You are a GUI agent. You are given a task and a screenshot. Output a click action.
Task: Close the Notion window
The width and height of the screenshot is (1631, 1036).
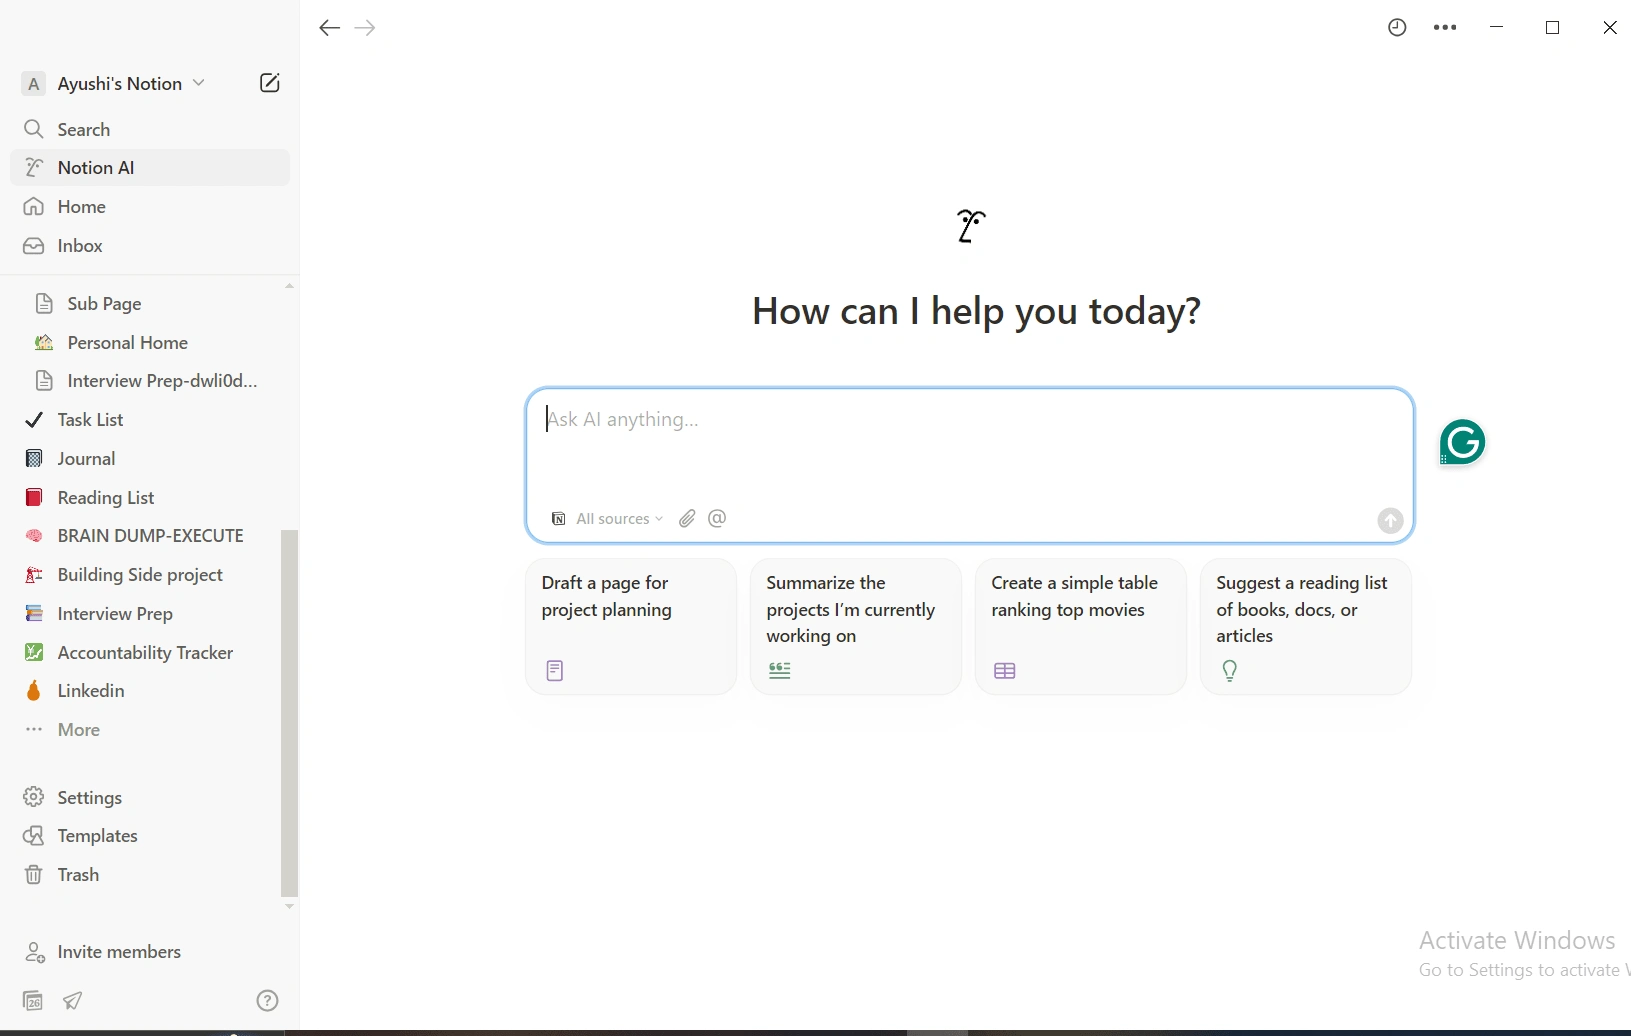coord(1610,28)
